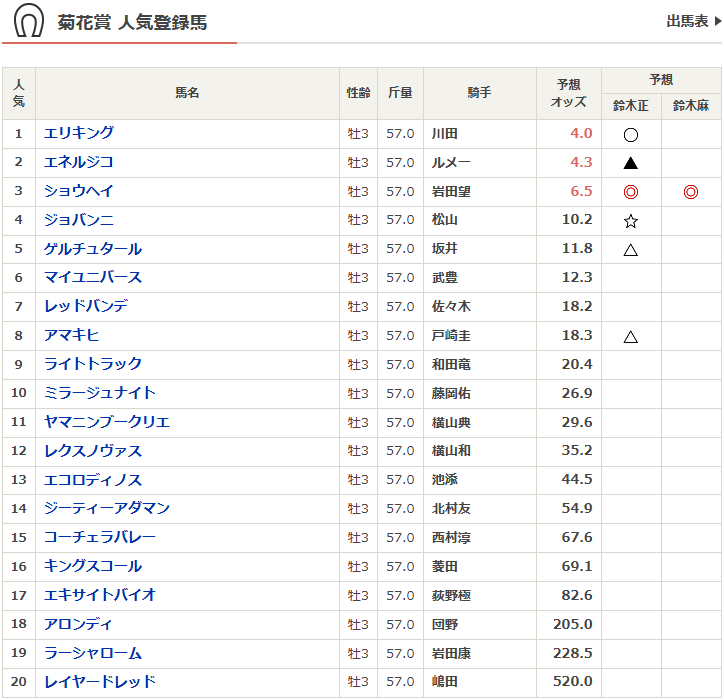The width and height of the screenshot is (724, 700).
Task: Click the ジーティーアダマン horse name
Action: click(x=107, y=508)
